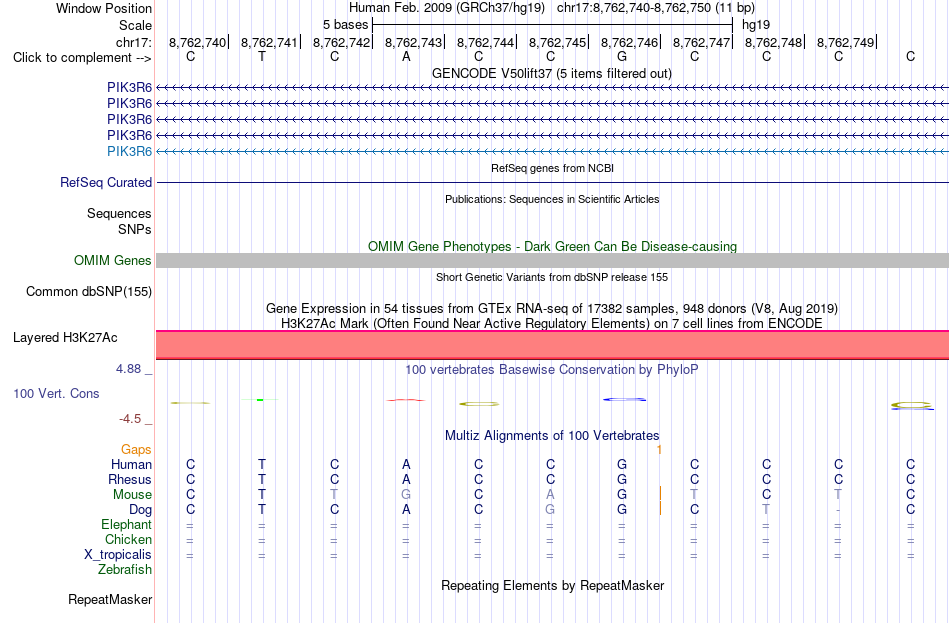Click 'Repeating Elements by RepeatMasker' title
Viewport: 950px width, 623px height.
(x=552, y=586)
